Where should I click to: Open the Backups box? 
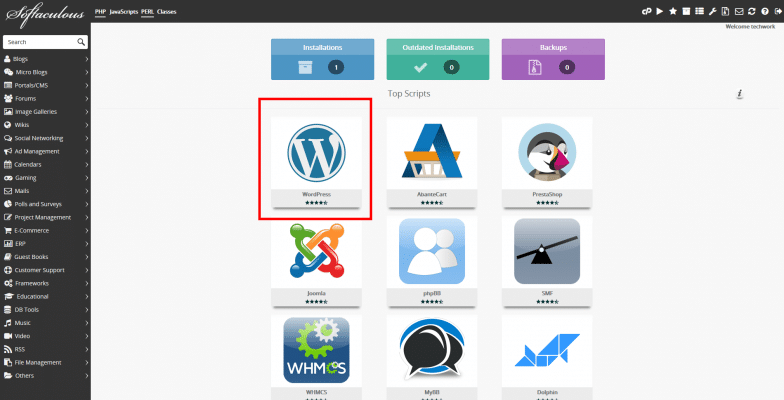pyautogui.click(x=553, y=59)
